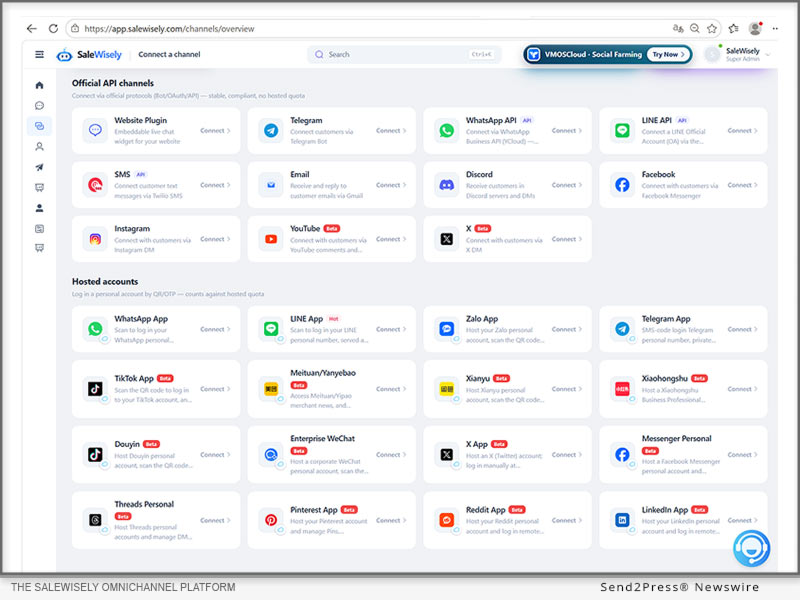Connect the Email channel

click(391, 185)
